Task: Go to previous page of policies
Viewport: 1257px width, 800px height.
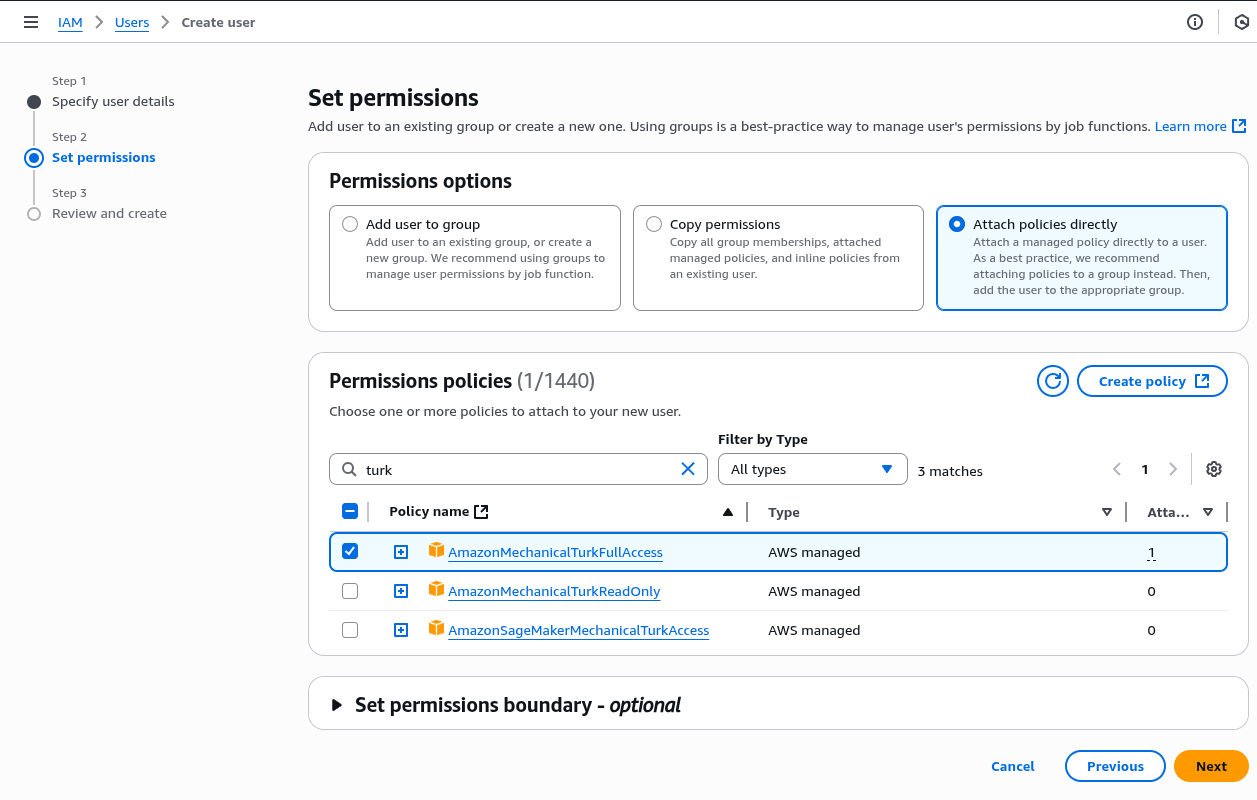Action: pos(1117,469)
